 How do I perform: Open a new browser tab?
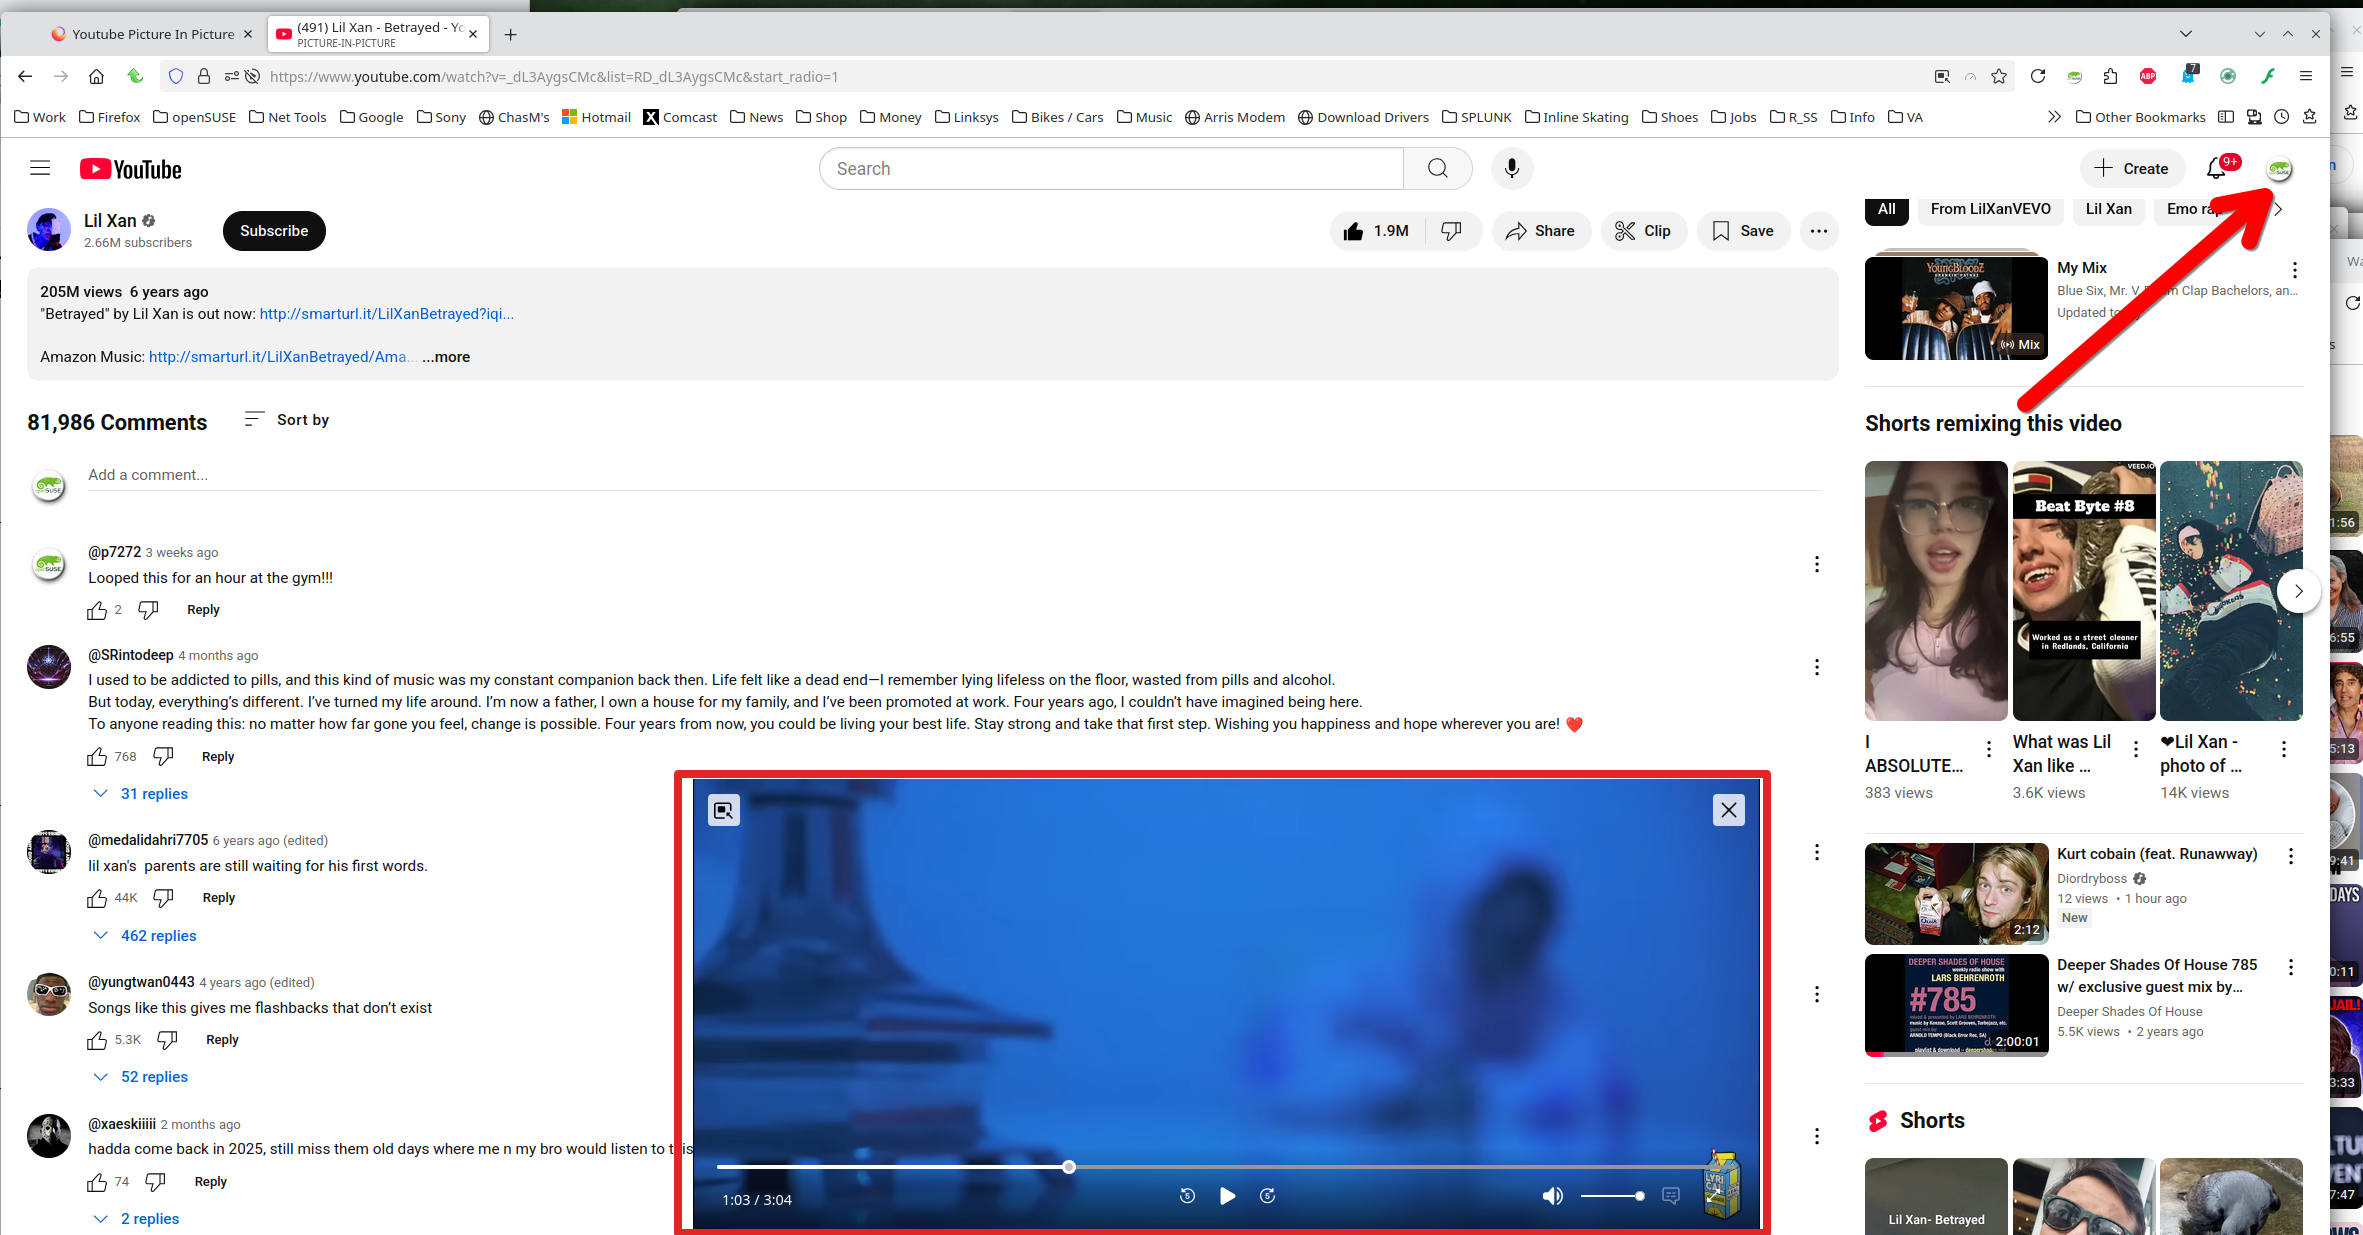[511, 34]
